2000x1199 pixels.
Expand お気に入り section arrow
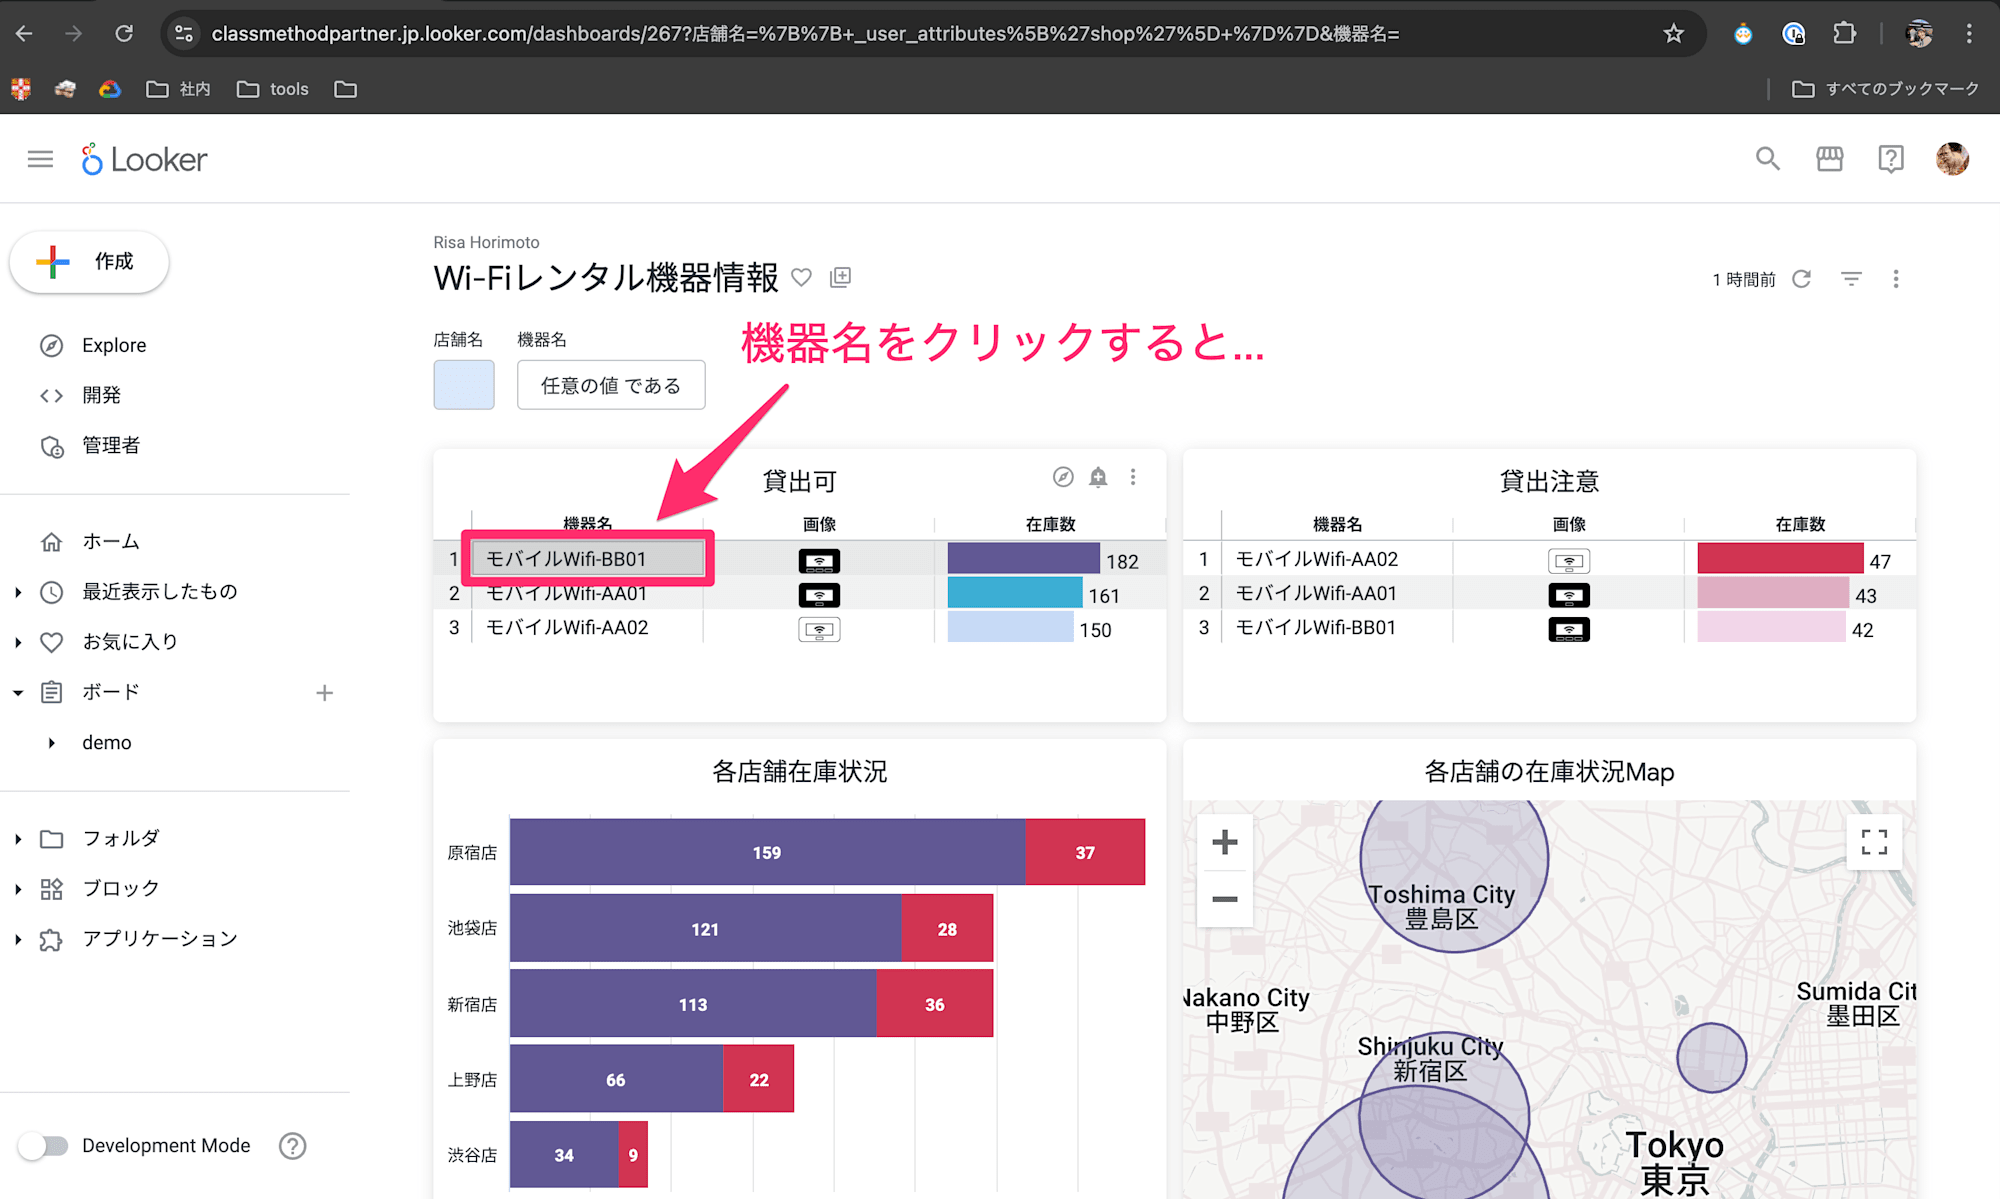pos(18,642)
